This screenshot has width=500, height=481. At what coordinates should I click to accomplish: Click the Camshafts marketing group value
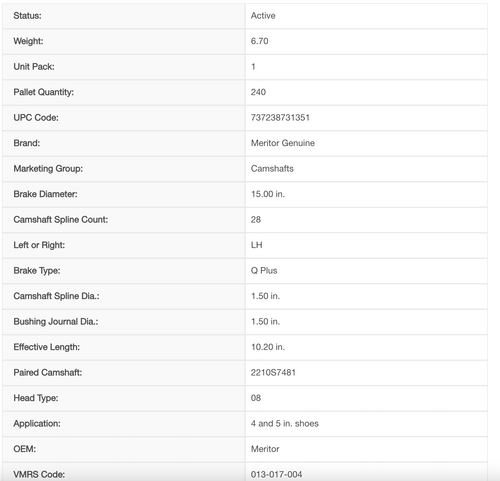pos(272,169)
